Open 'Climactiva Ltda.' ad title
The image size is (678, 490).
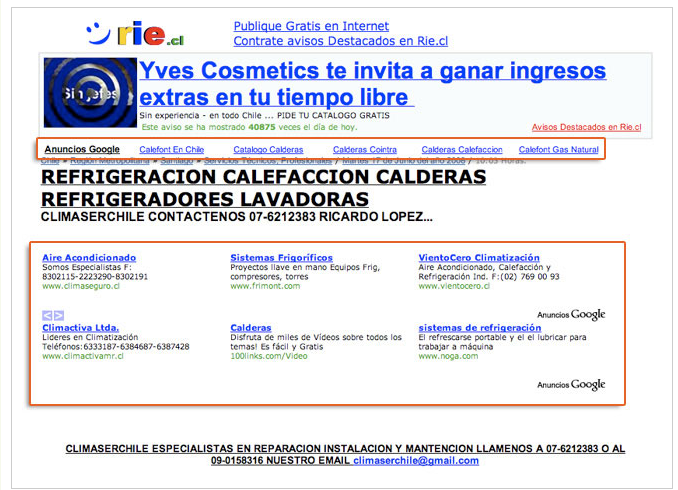(x=80, y=327)
